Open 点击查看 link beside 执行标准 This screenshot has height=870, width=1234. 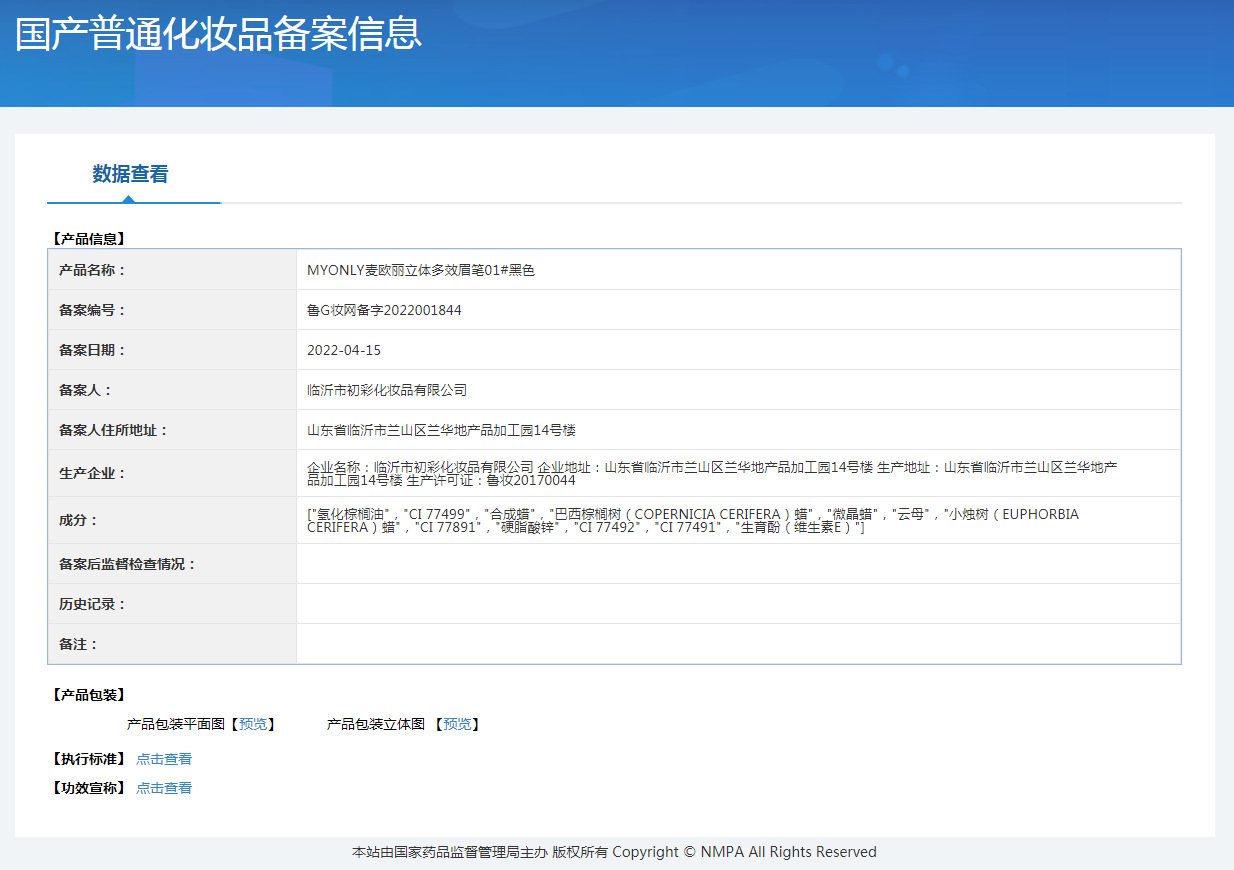point(164,759)
